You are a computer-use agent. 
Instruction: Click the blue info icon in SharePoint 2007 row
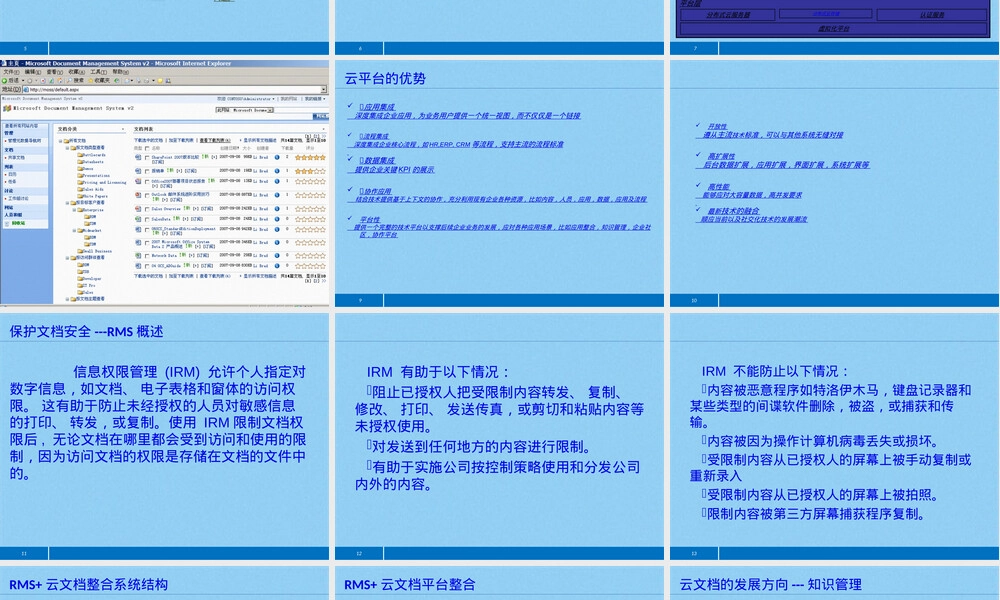tap(277, 157)
